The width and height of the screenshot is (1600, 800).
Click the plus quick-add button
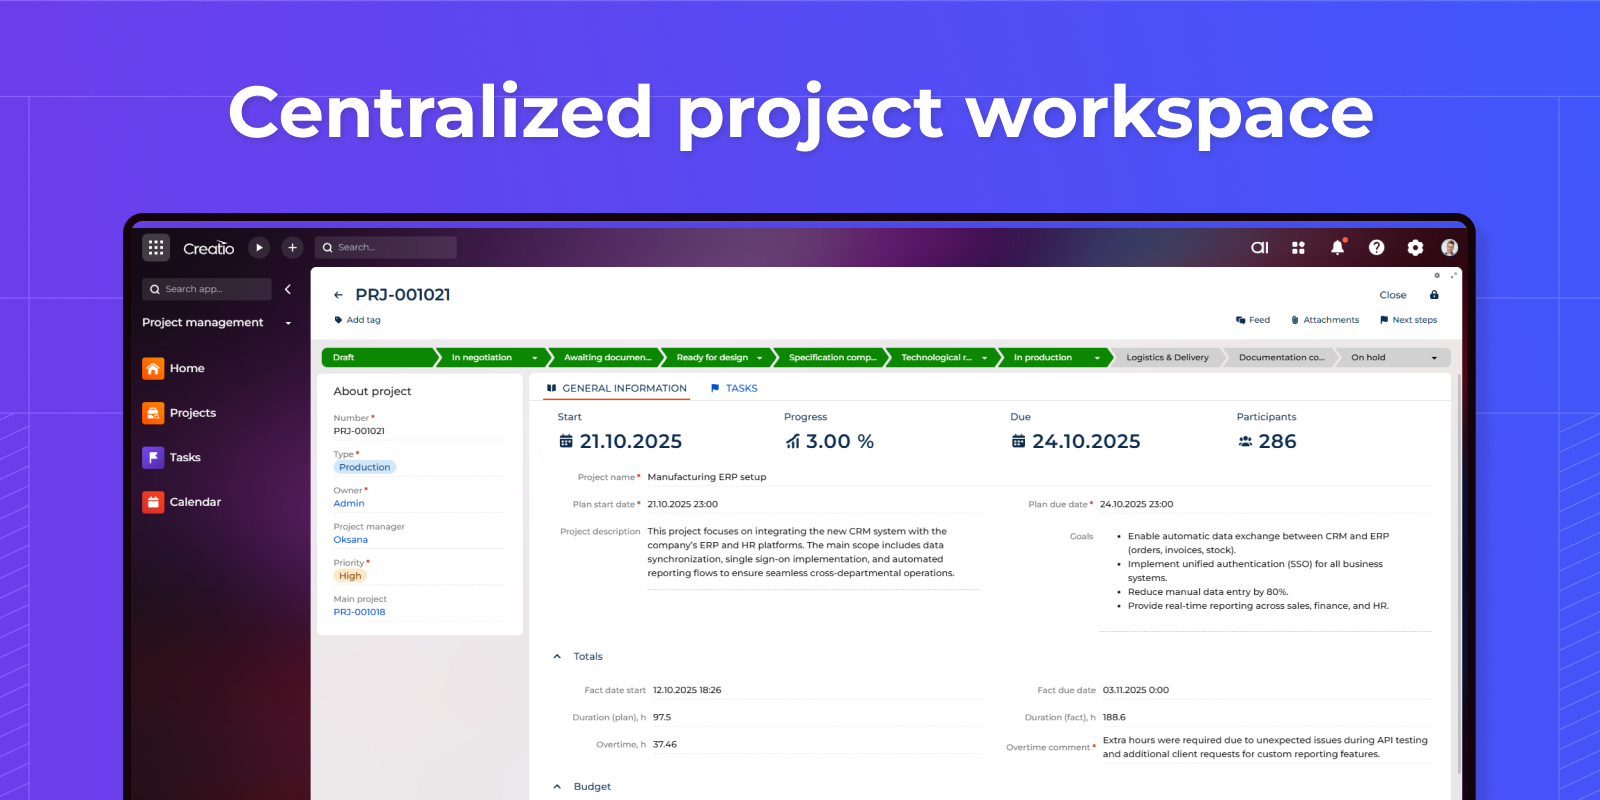tap(292, 247)
